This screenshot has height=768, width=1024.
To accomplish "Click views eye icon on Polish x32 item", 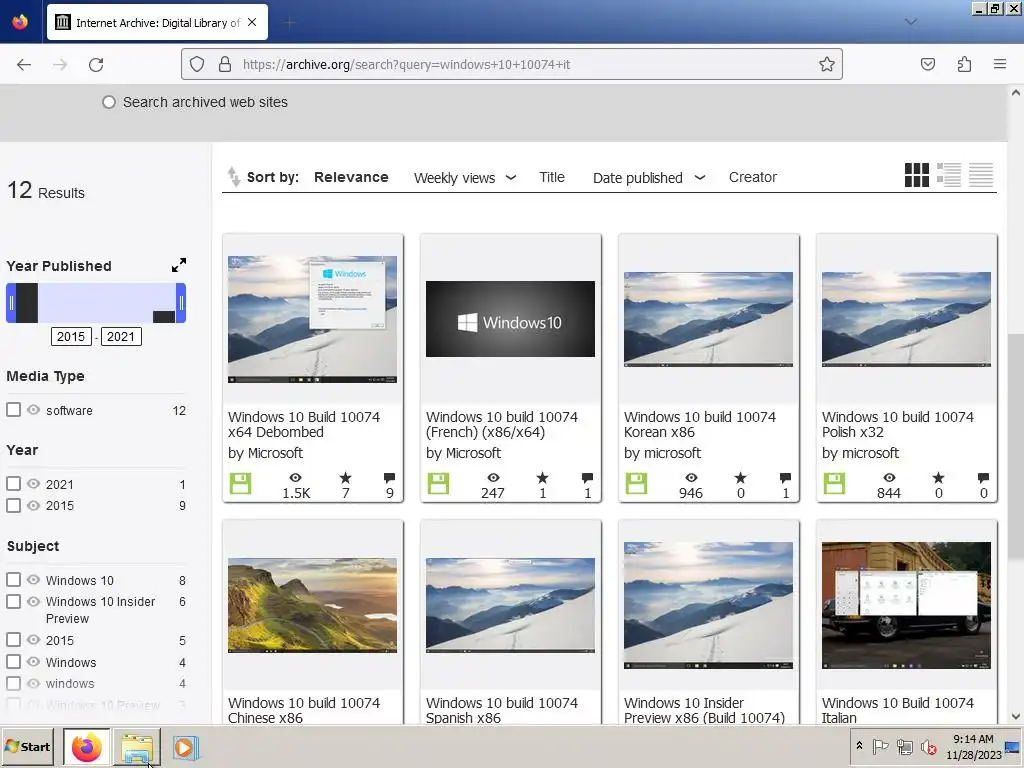I will tap(889, 478).
